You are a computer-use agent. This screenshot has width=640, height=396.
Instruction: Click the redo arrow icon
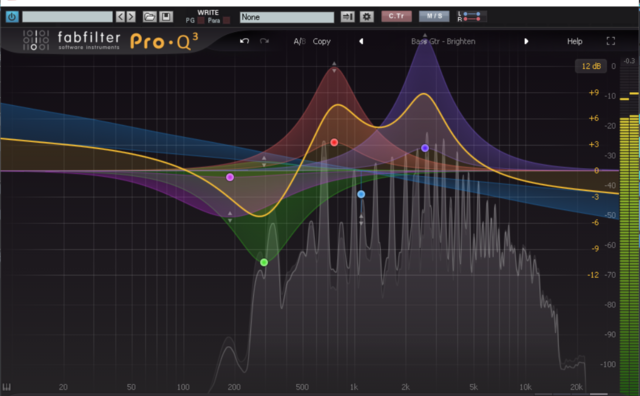264,41
